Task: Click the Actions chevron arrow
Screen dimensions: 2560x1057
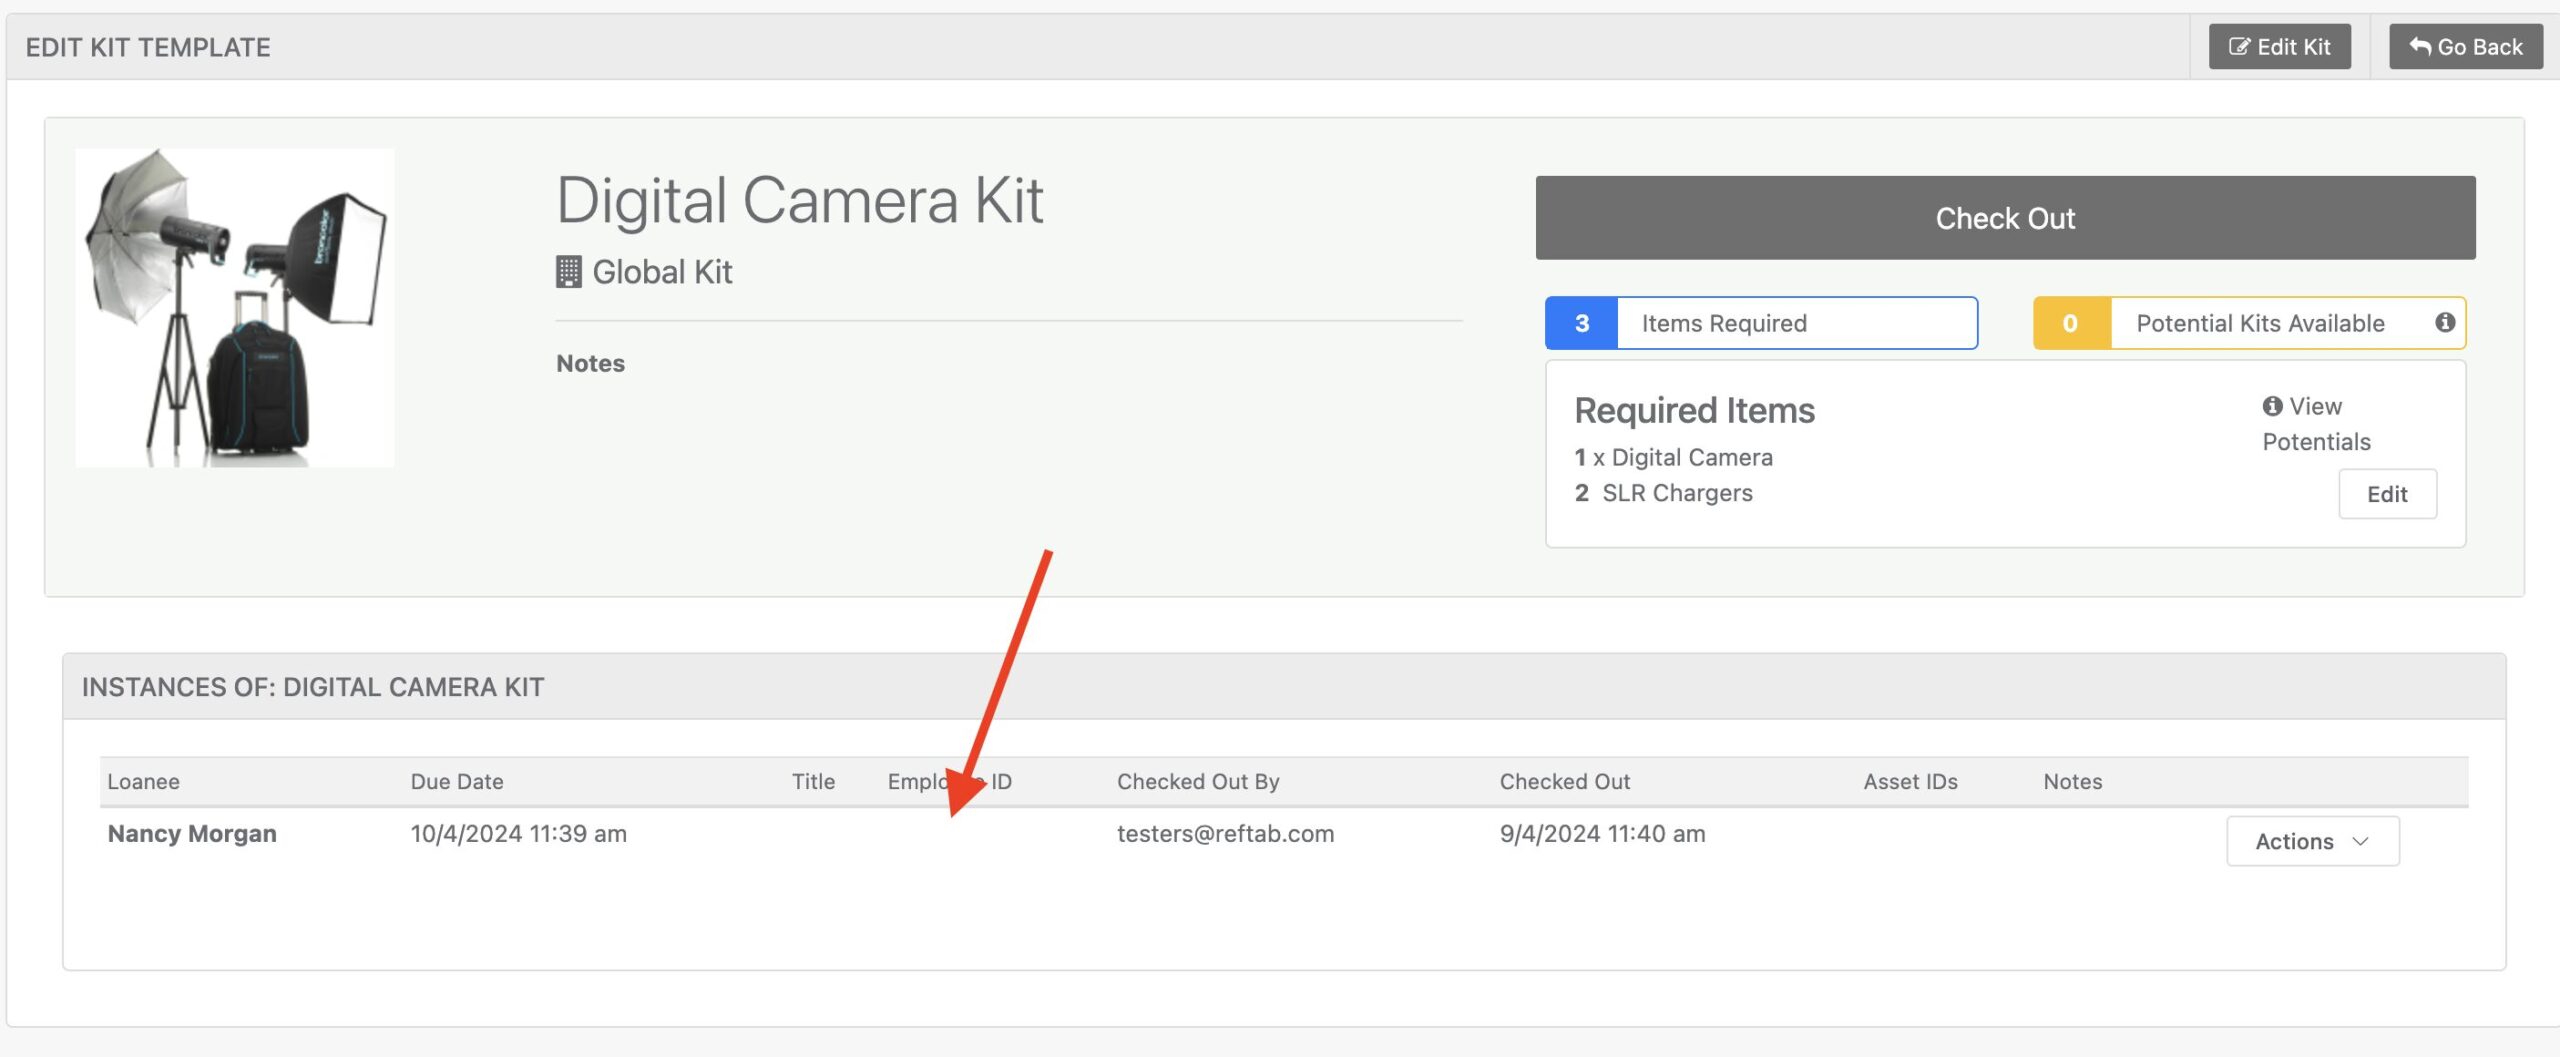Action: click(2361, 842)
